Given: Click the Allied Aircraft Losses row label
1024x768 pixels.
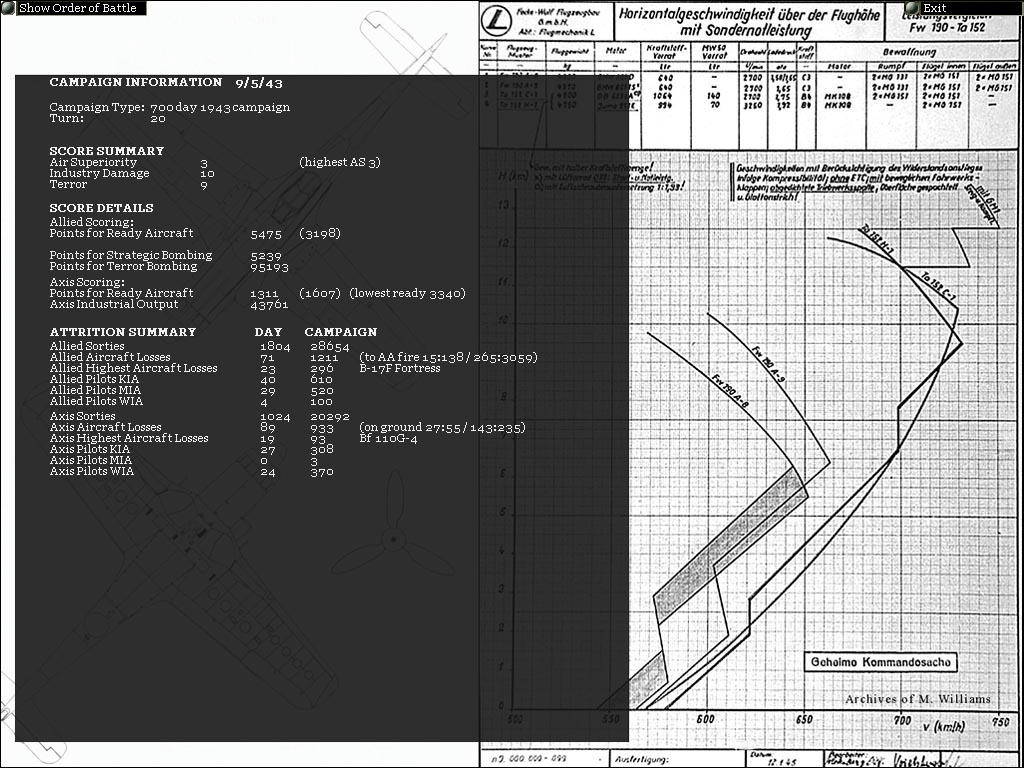Looking at the screenshot, I should tap(110, 357).
